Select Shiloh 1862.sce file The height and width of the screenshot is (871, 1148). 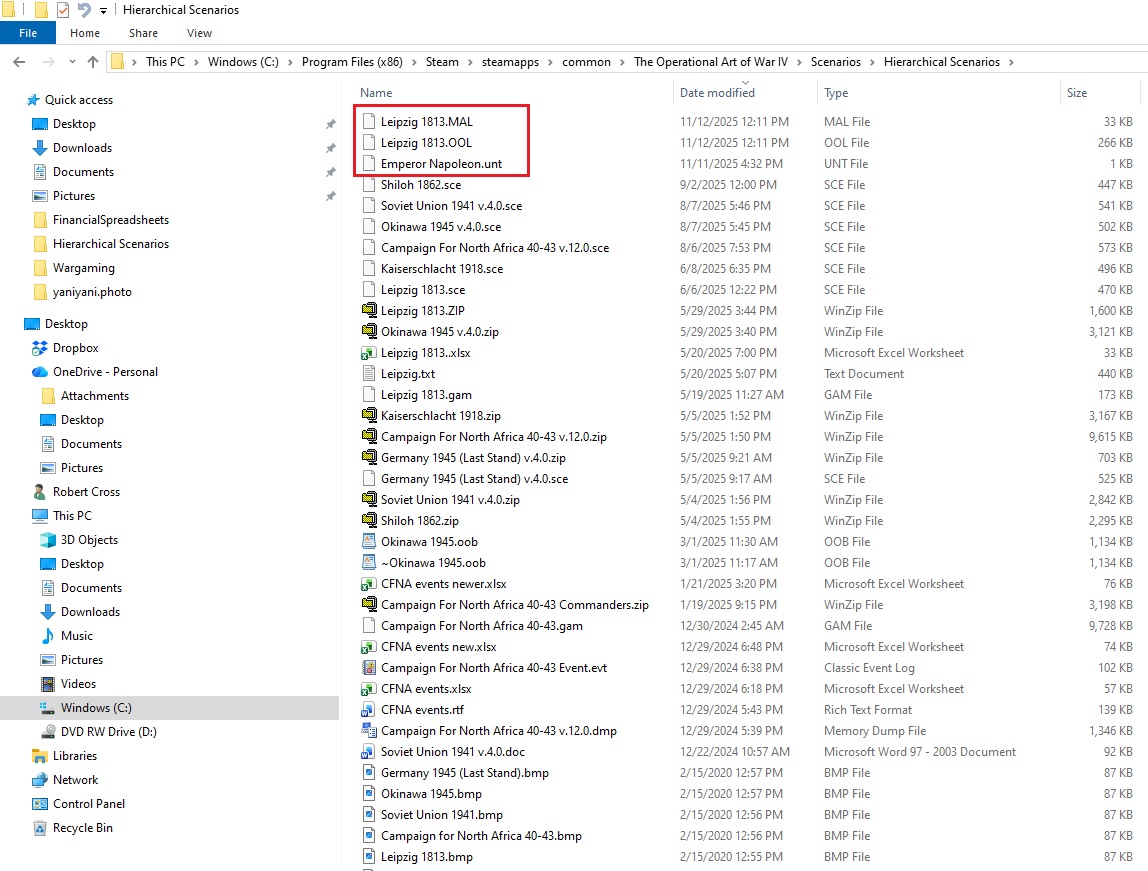(x=421, y=185)
